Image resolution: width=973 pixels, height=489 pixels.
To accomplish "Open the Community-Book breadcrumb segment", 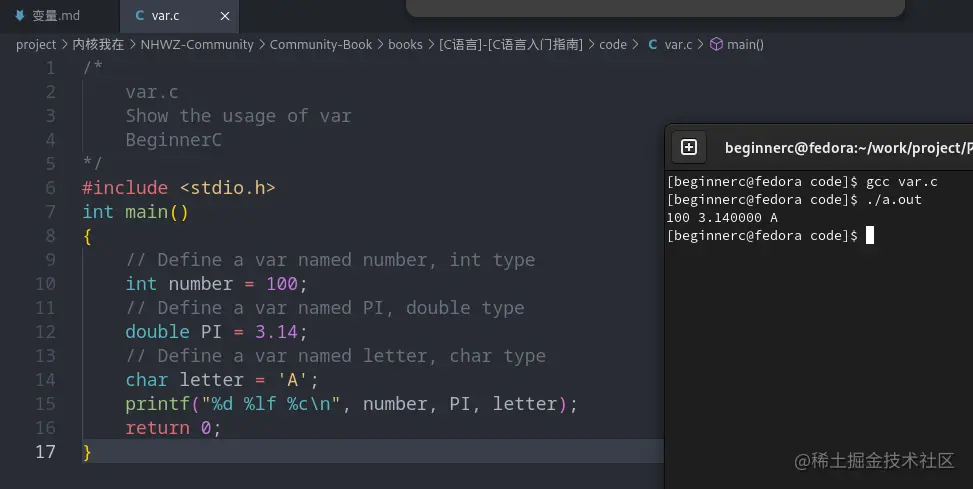I will (321, 45).
